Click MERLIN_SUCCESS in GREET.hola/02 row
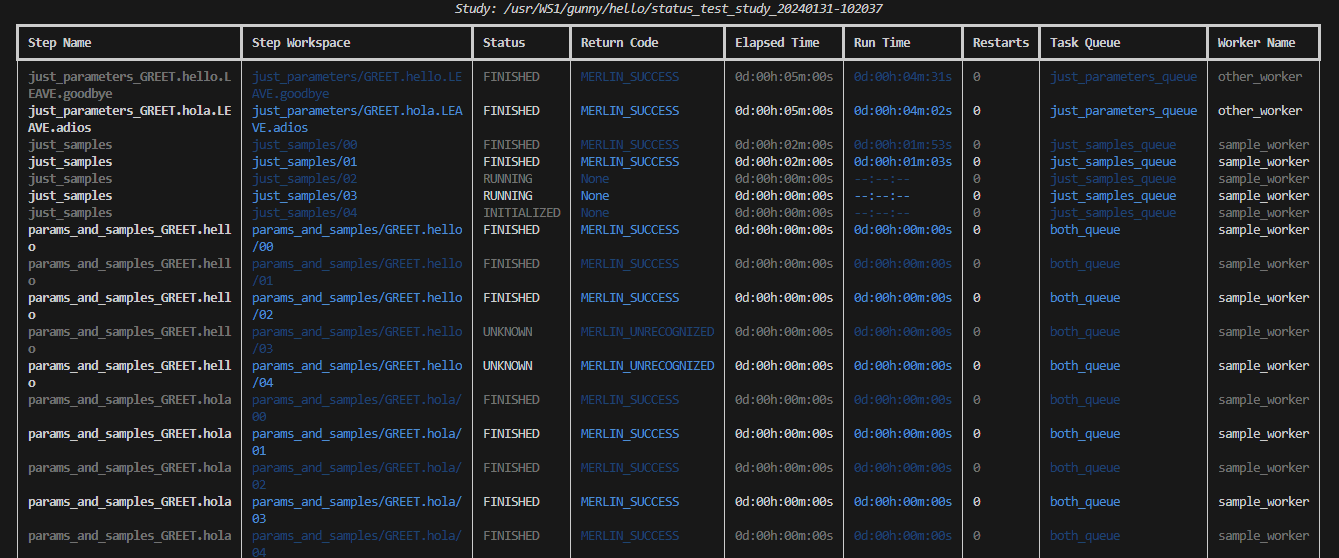The width and height of the screenshot is (1339, 558). (x=630, y=468)
